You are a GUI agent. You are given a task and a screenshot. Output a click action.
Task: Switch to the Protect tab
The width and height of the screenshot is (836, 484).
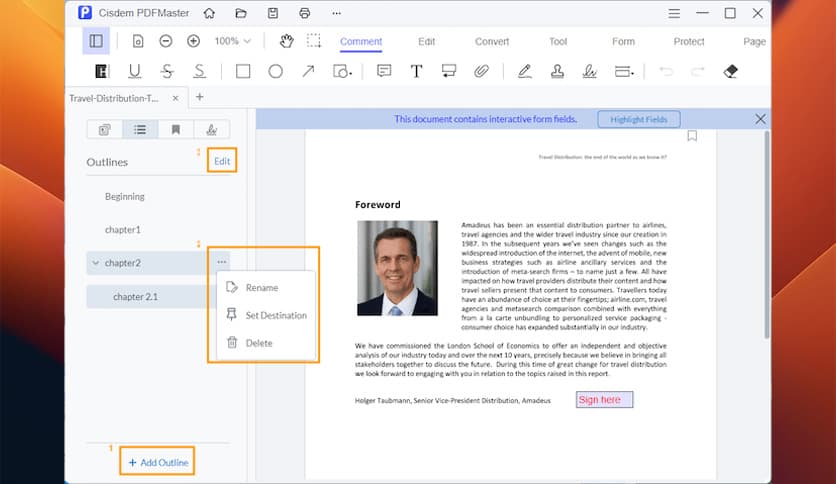pyautogui.click(x=688, y=42)
